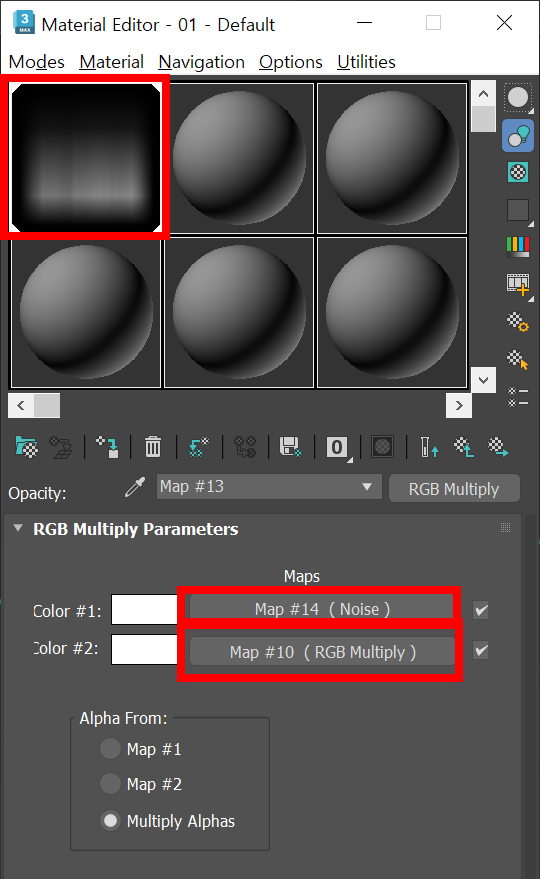Screen dimensions: 540x879
Task: Click Assign Material to Selection icon
Action: coord(107,447)
